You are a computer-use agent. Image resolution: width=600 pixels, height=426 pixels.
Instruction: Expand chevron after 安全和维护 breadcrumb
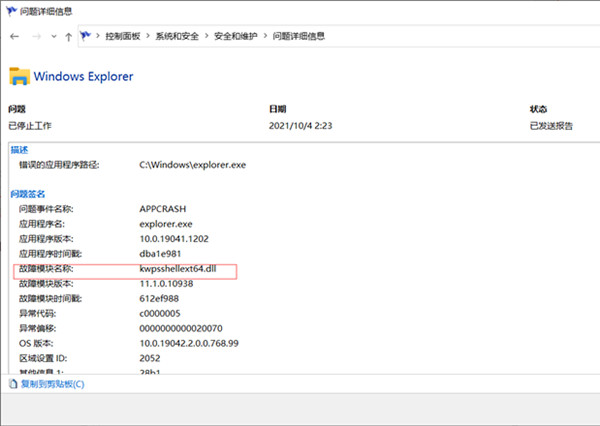point(265,36)
